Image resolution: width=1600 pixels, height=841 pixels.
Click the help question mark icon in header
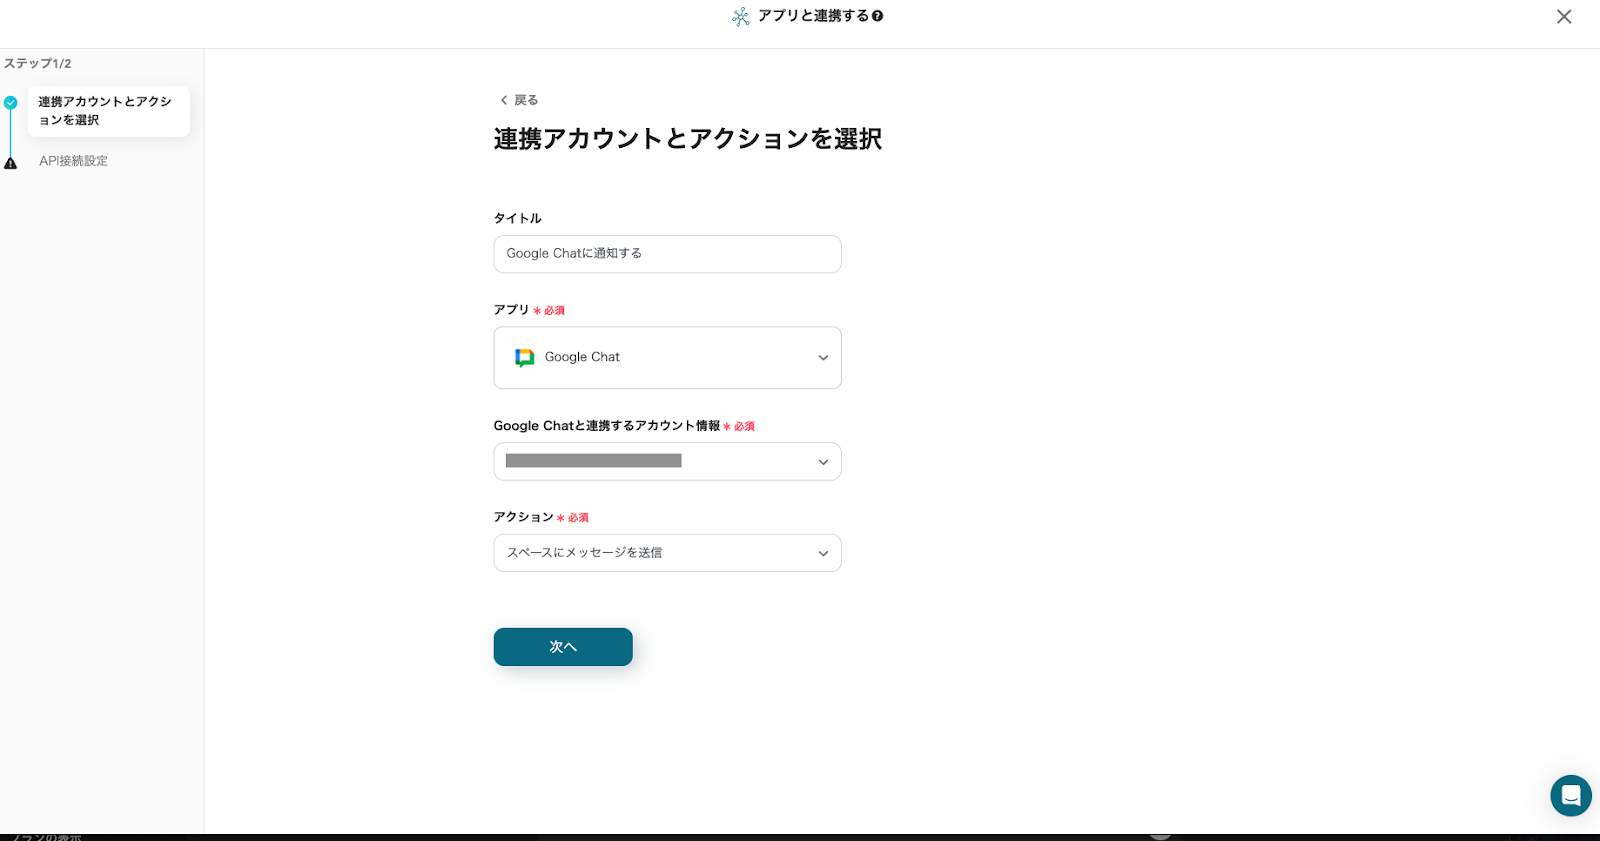(x=877, y=16)
